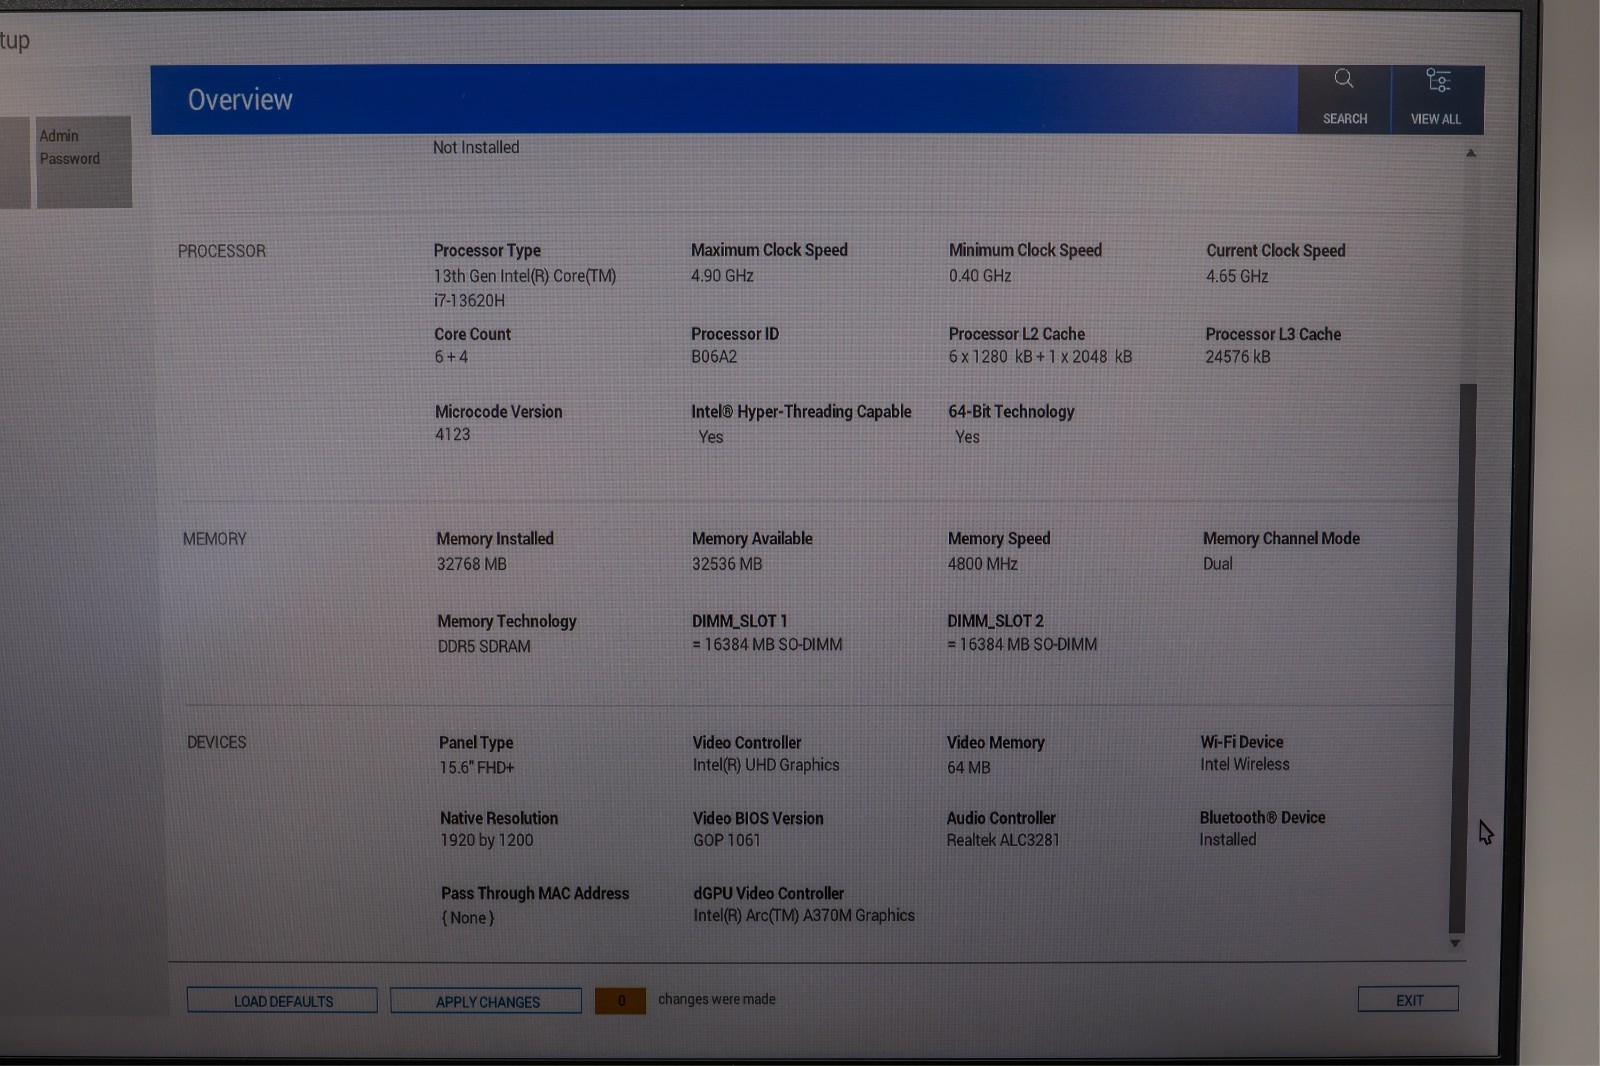The image size is (1600, 1066).
Task: Click the Video BIOS Version label
Action: coord(758,818)
